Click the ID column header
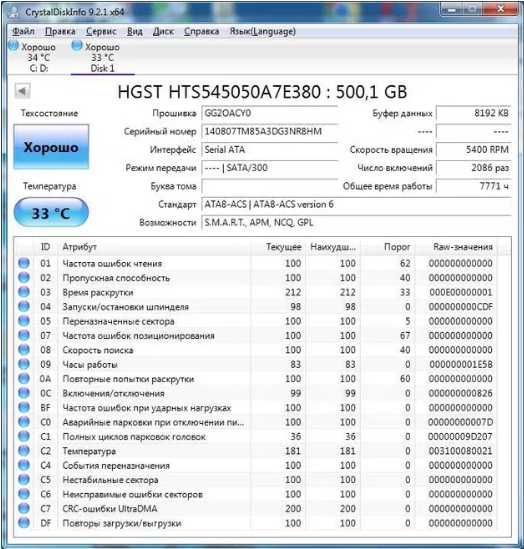 point(45,247)
